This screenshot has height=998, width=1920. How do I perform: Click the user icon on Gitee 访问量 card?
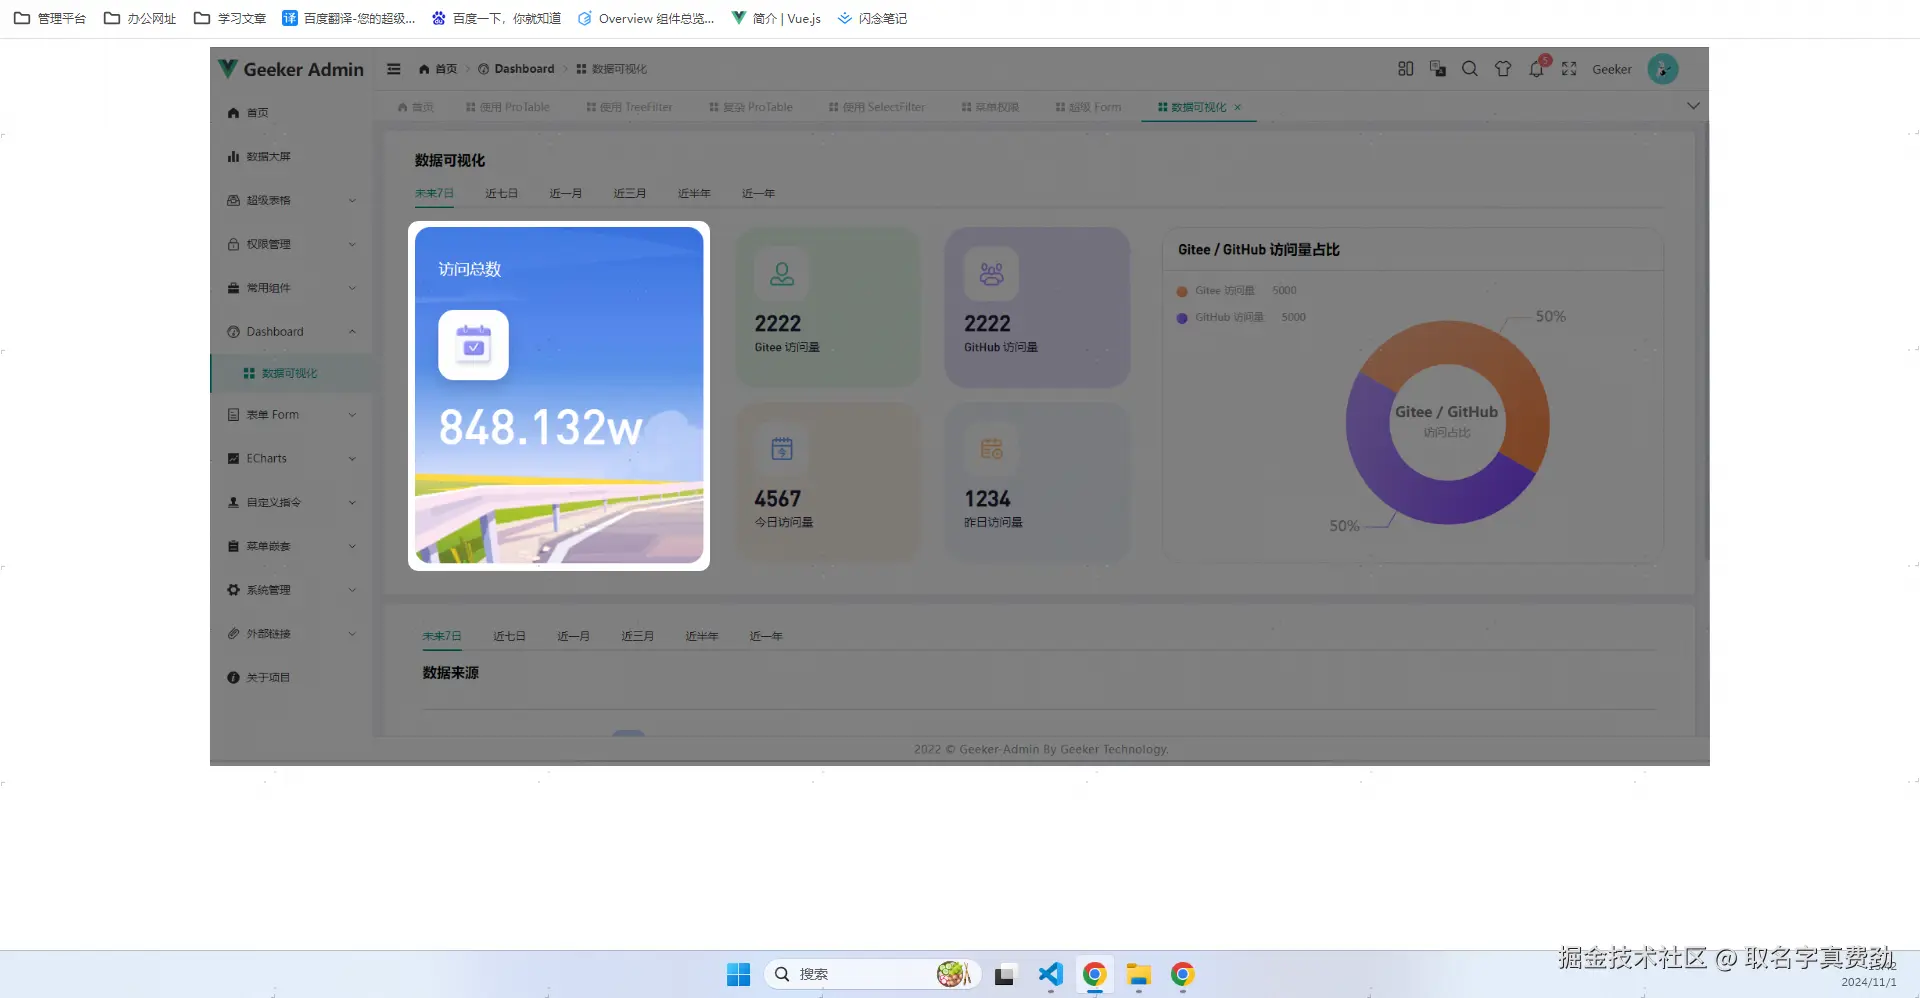click(782, 274)
